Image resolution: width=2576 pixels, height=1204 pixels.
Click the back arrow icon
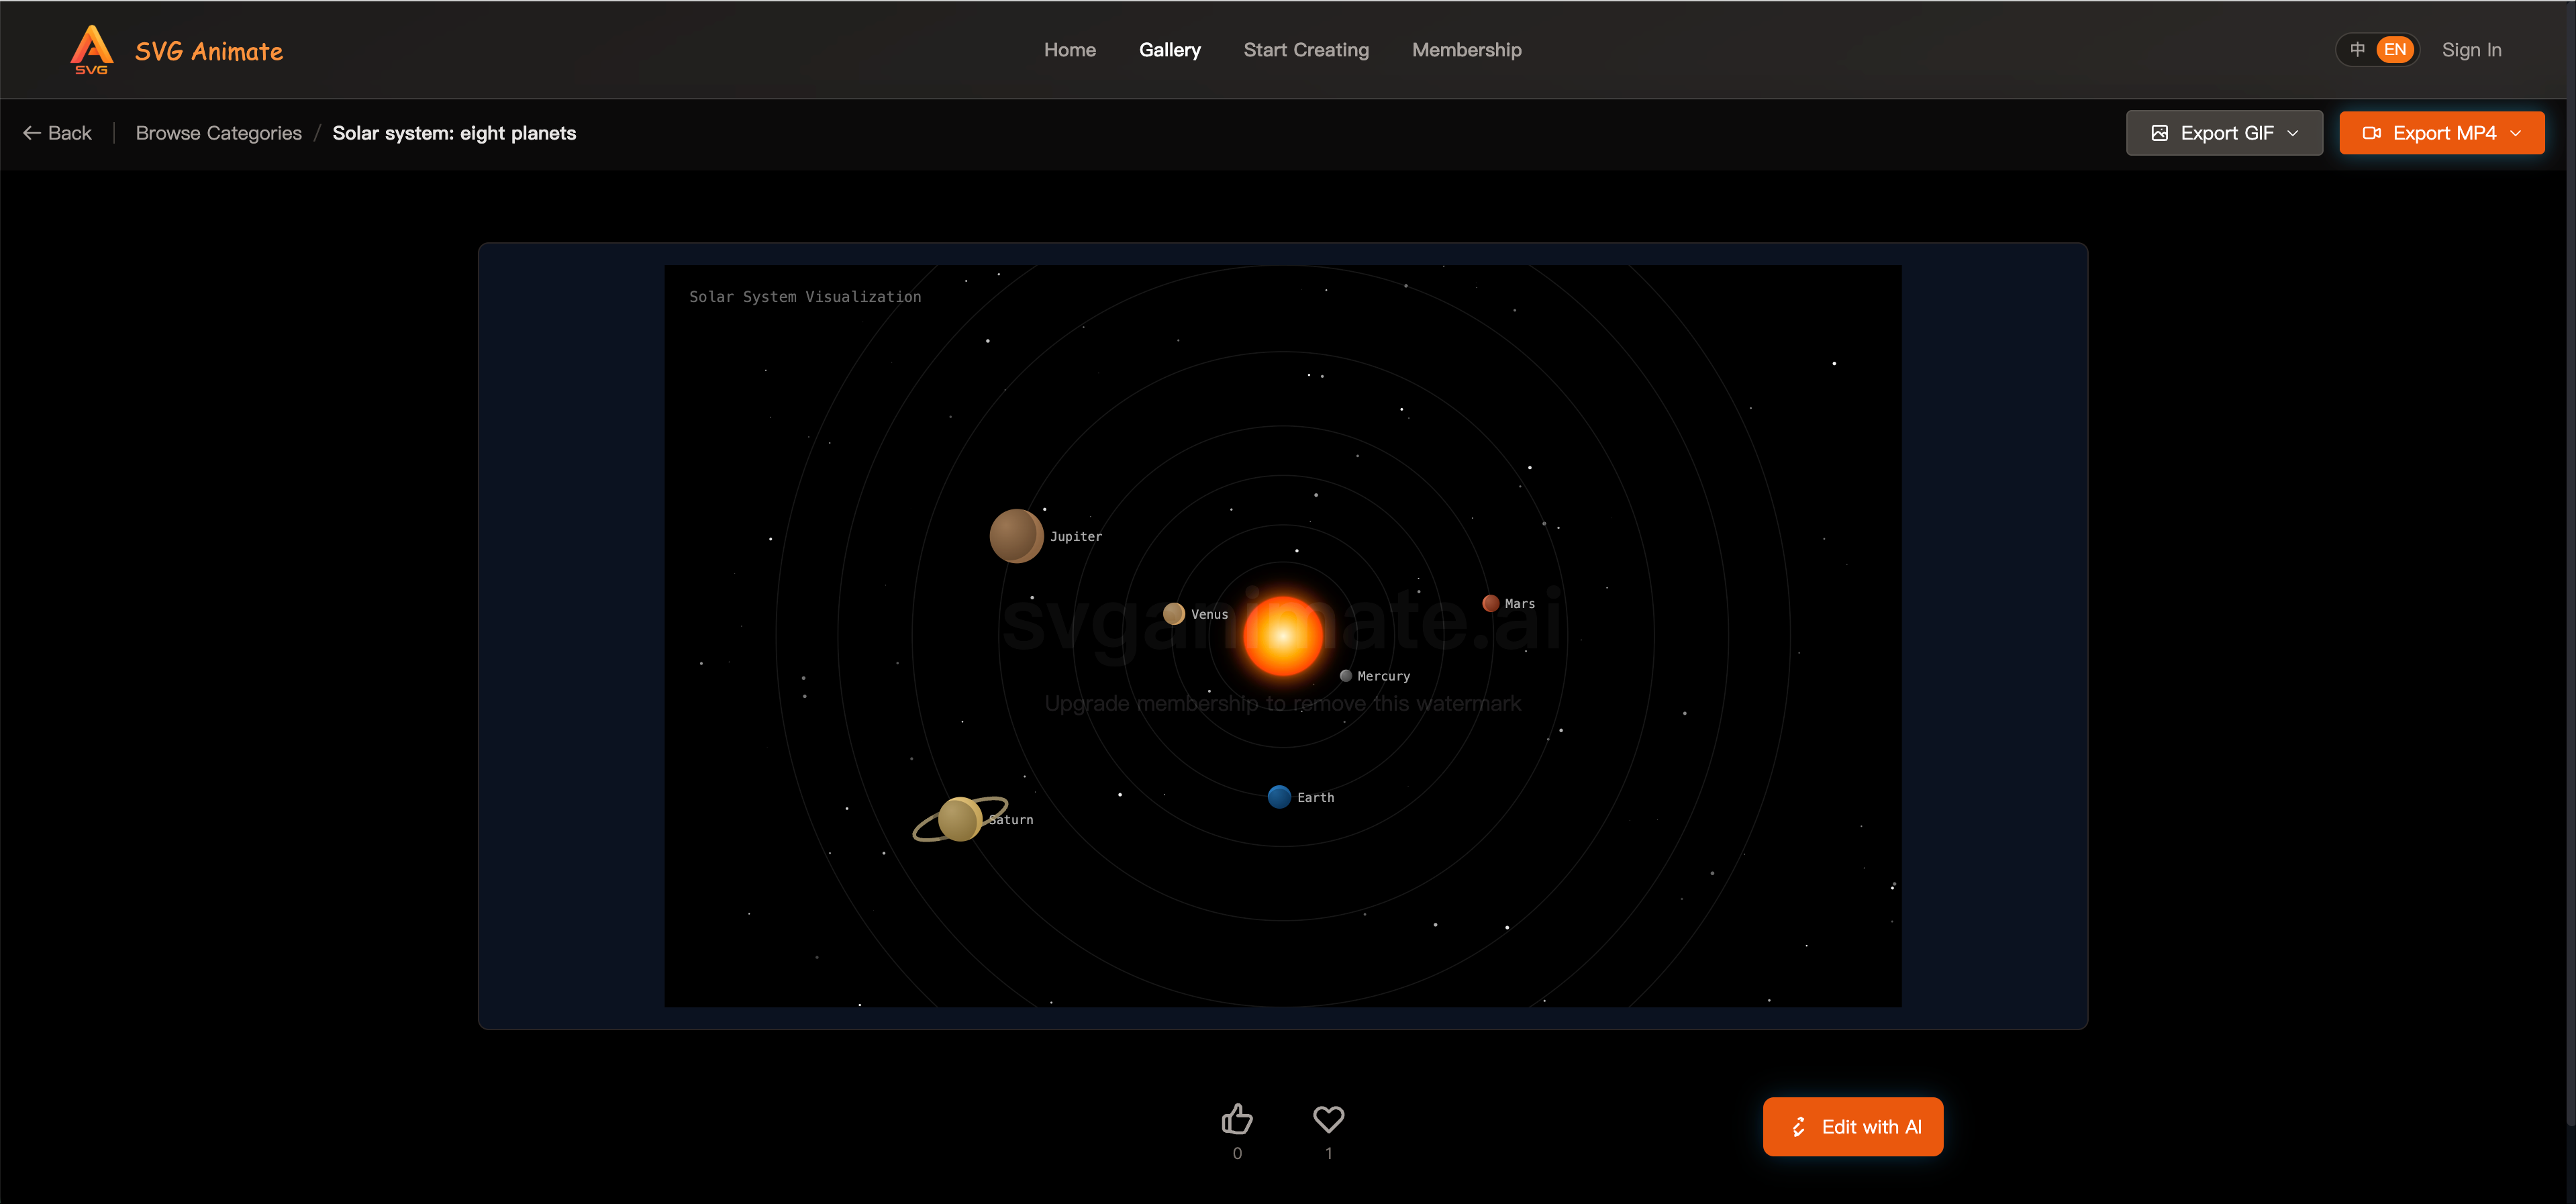pos(31,132)
